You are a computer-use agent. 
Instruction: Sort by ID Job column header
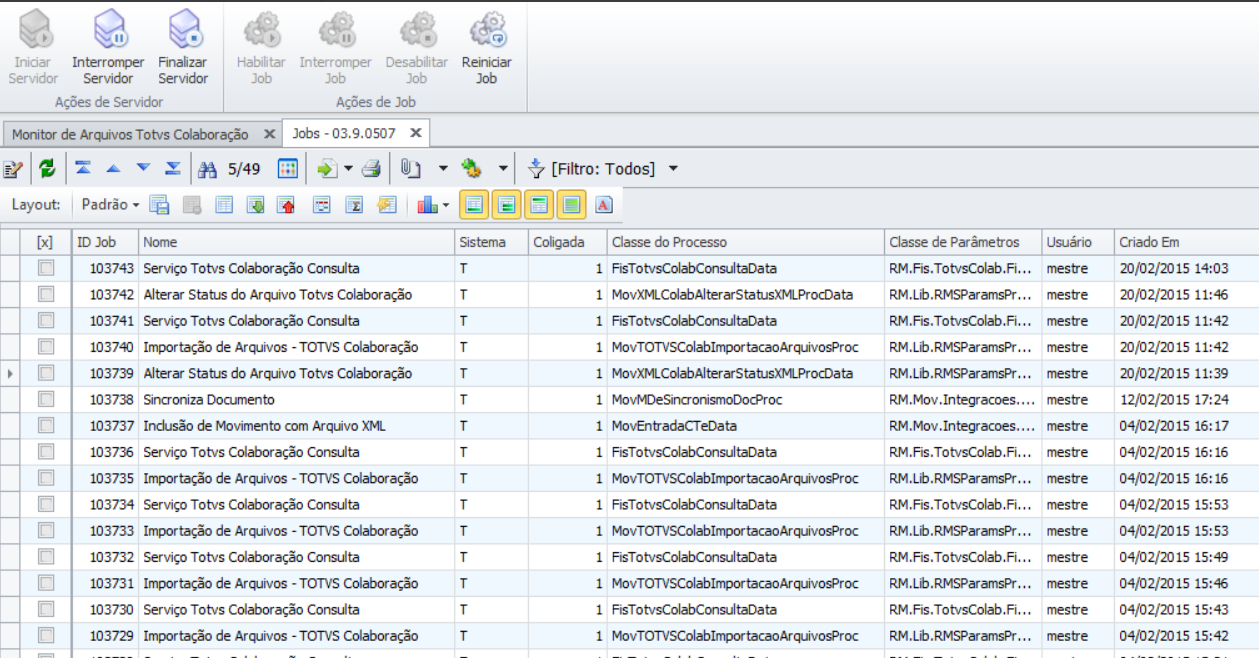point(105,242)
